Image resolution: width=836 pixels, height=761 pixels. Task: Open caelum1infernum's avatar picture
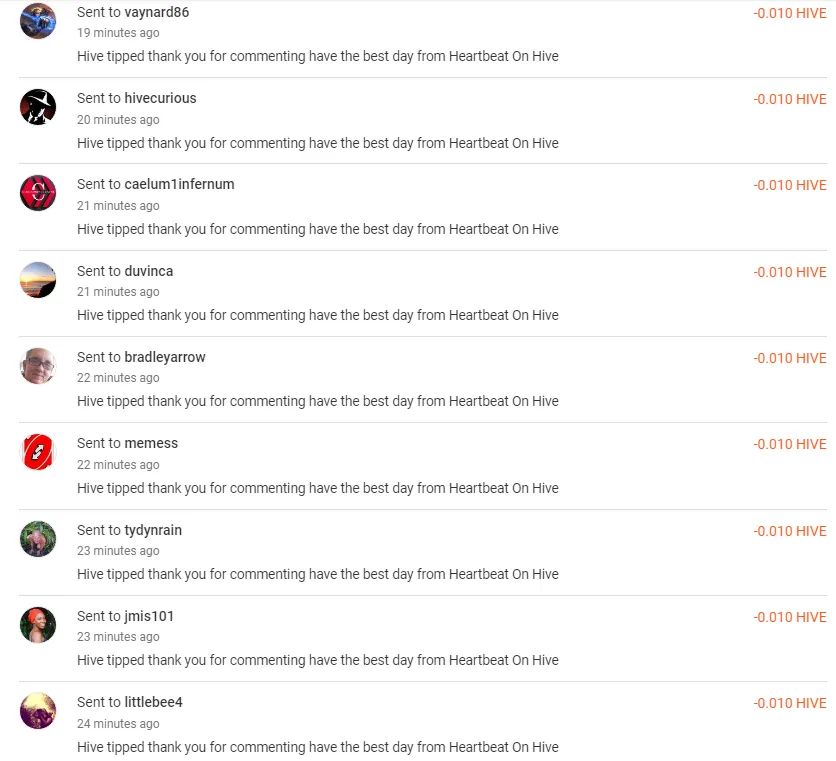[38, 193]
